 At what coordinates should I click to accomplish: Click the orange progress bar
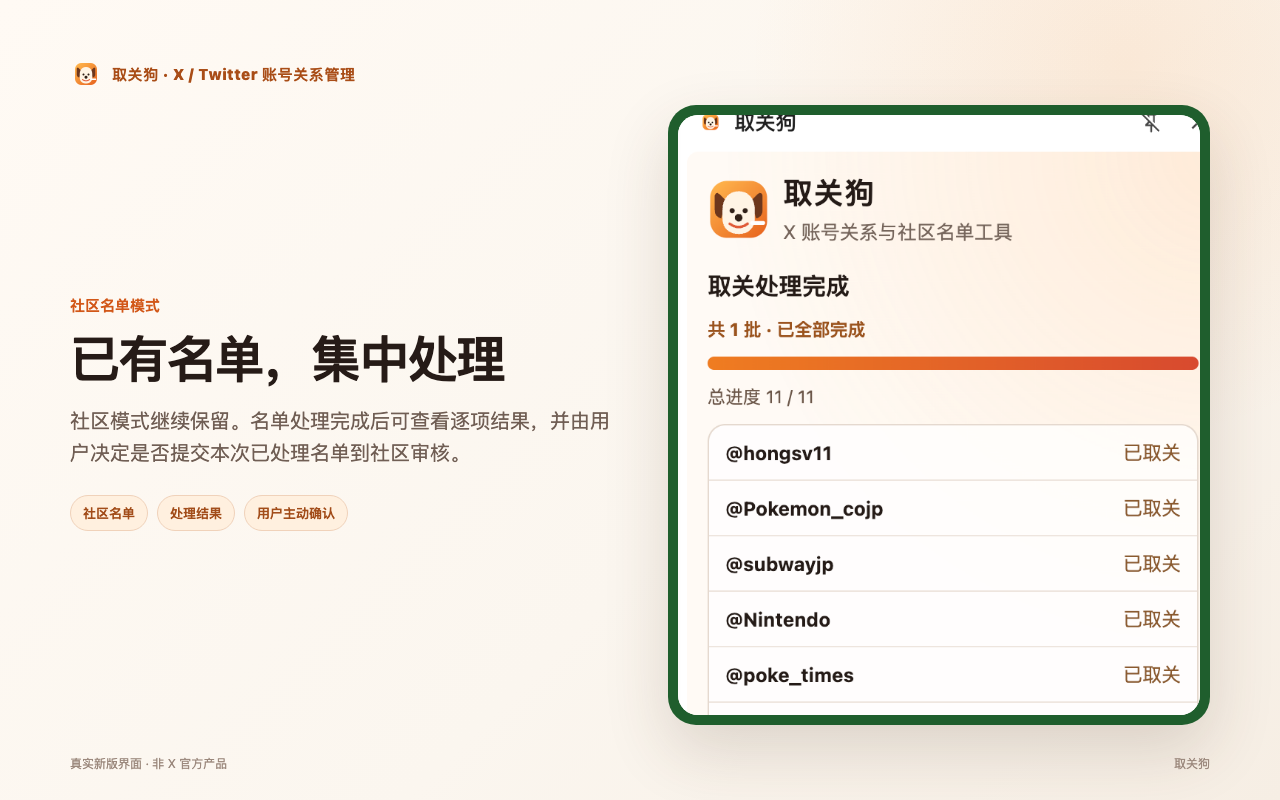tap(953, 363)
